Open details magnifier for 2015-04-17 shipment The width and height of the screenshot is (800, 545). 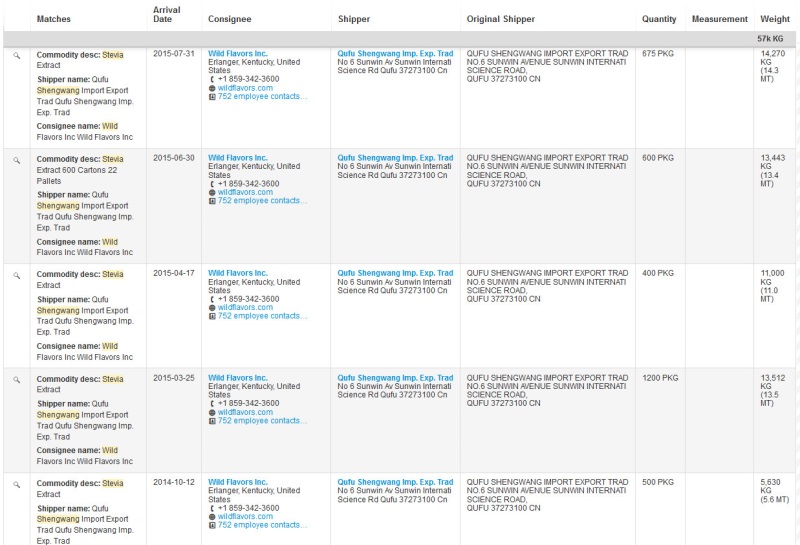16,274
